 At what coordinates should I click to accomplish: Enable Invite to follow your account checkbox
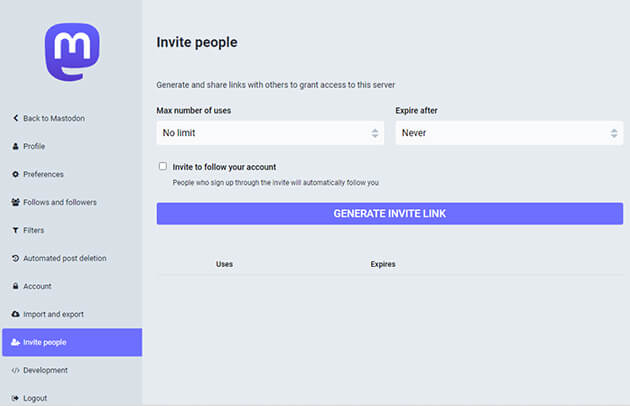pyautogui.click(x=163, y=167)
